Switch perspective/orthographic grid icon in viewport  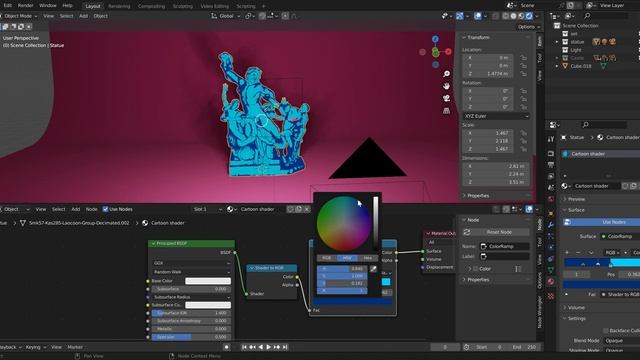click(x=447, y=111)
